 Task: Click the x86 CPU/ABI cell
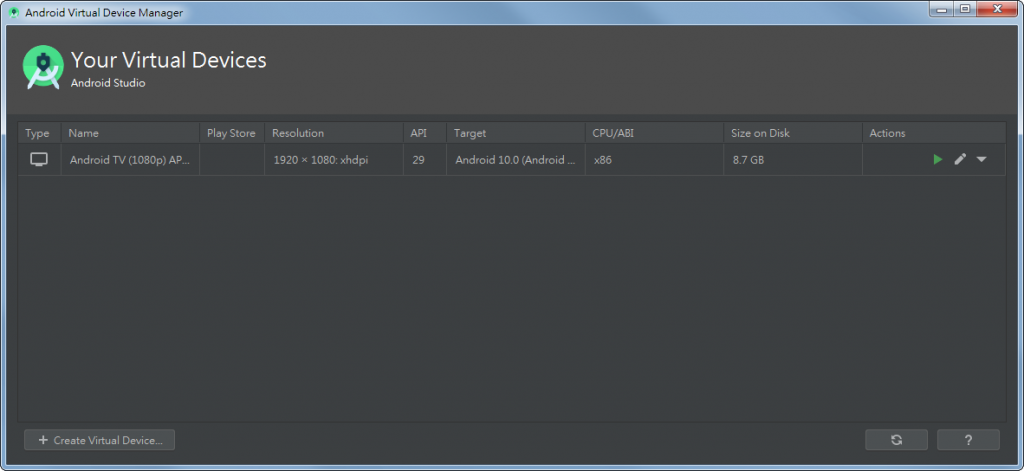coord(654,159)
